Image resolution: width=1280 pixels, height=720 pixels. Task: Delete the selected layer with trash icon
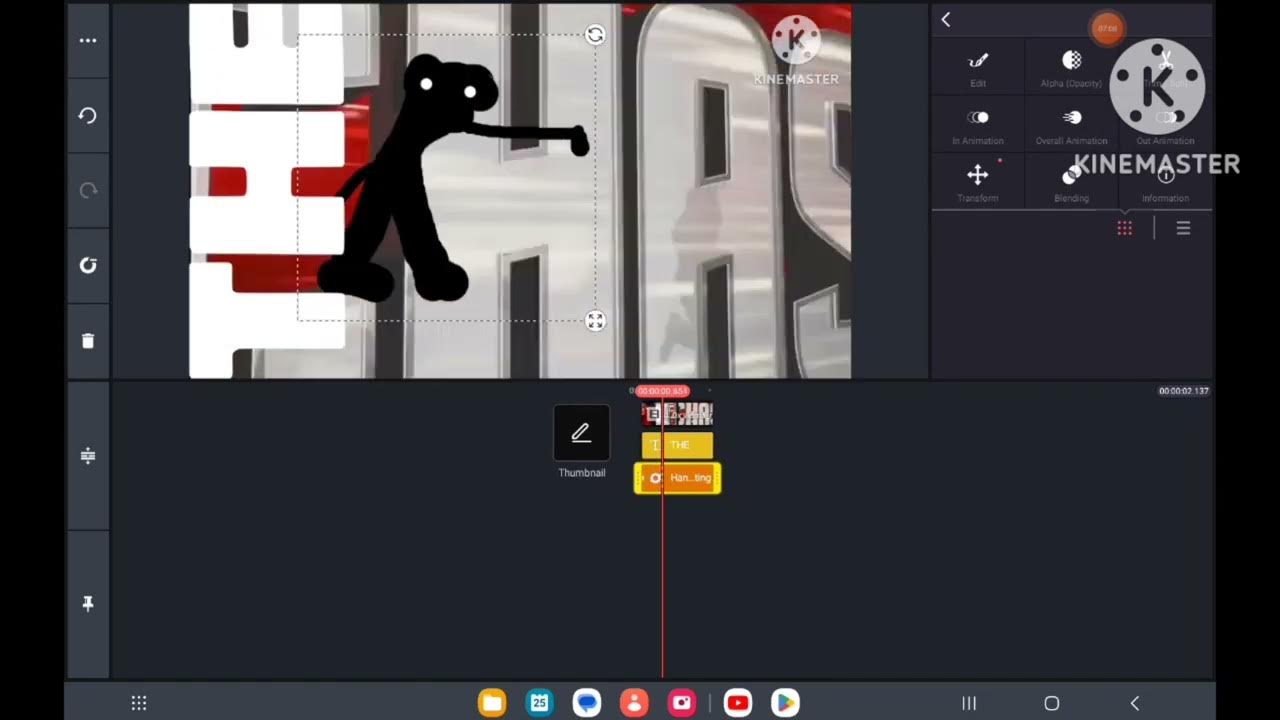coord(88,341)
